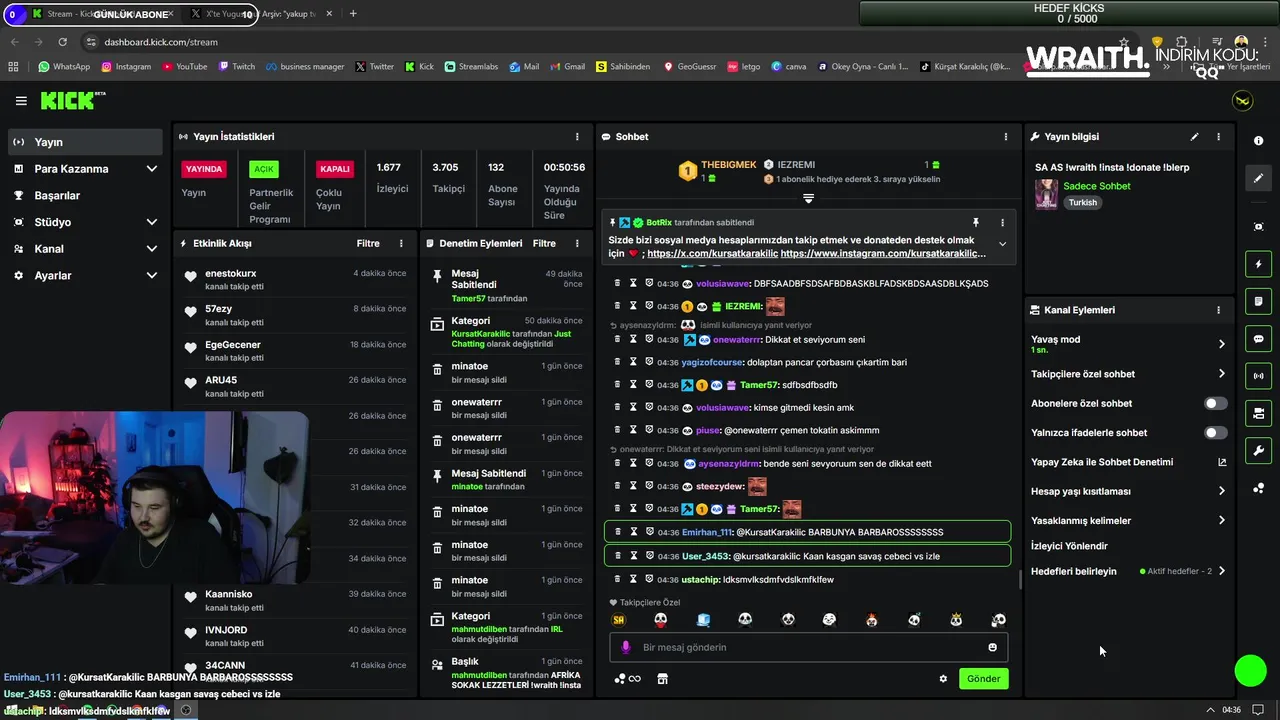Click the broadcast signal icon in right sidebar

click(x=1259, y=376)
